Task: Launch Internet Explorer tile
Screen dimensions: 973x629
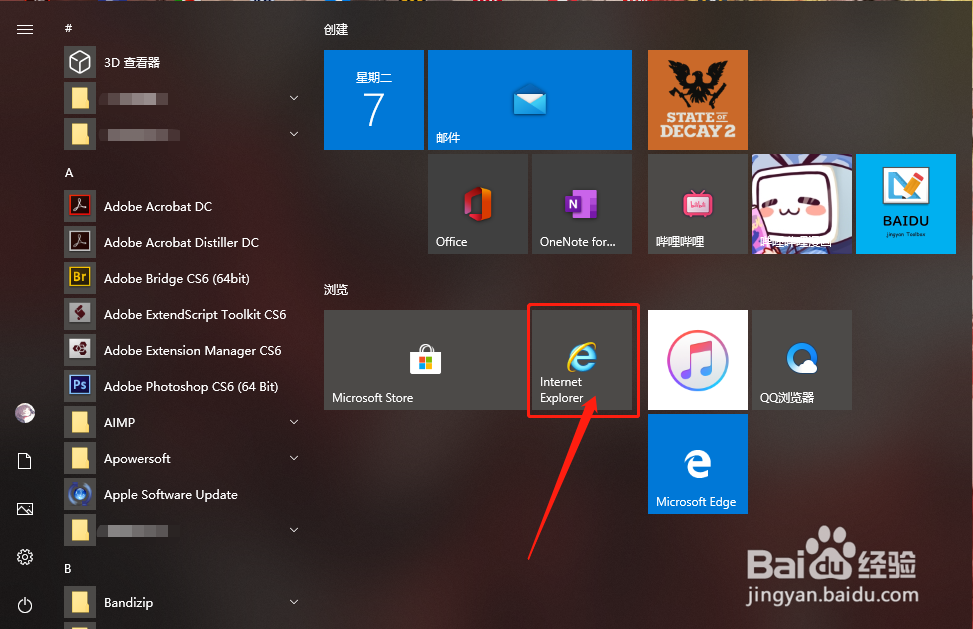Action: 582,360
